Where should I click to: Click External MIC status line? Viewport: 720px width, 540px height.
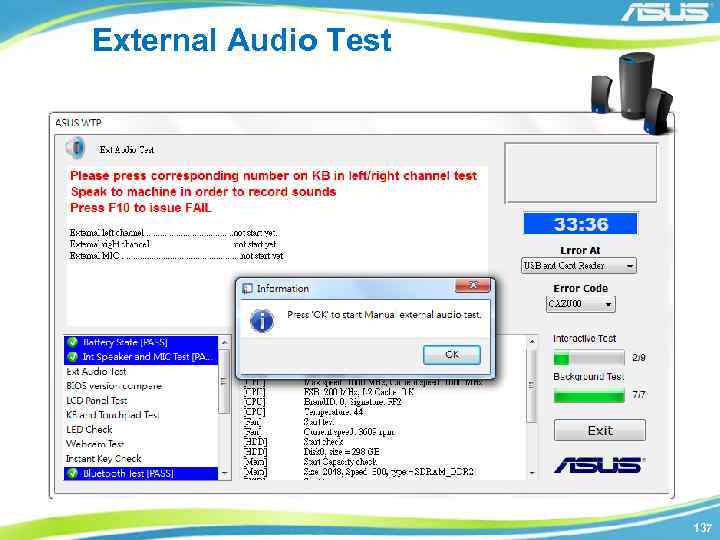(x=176, y=256)
